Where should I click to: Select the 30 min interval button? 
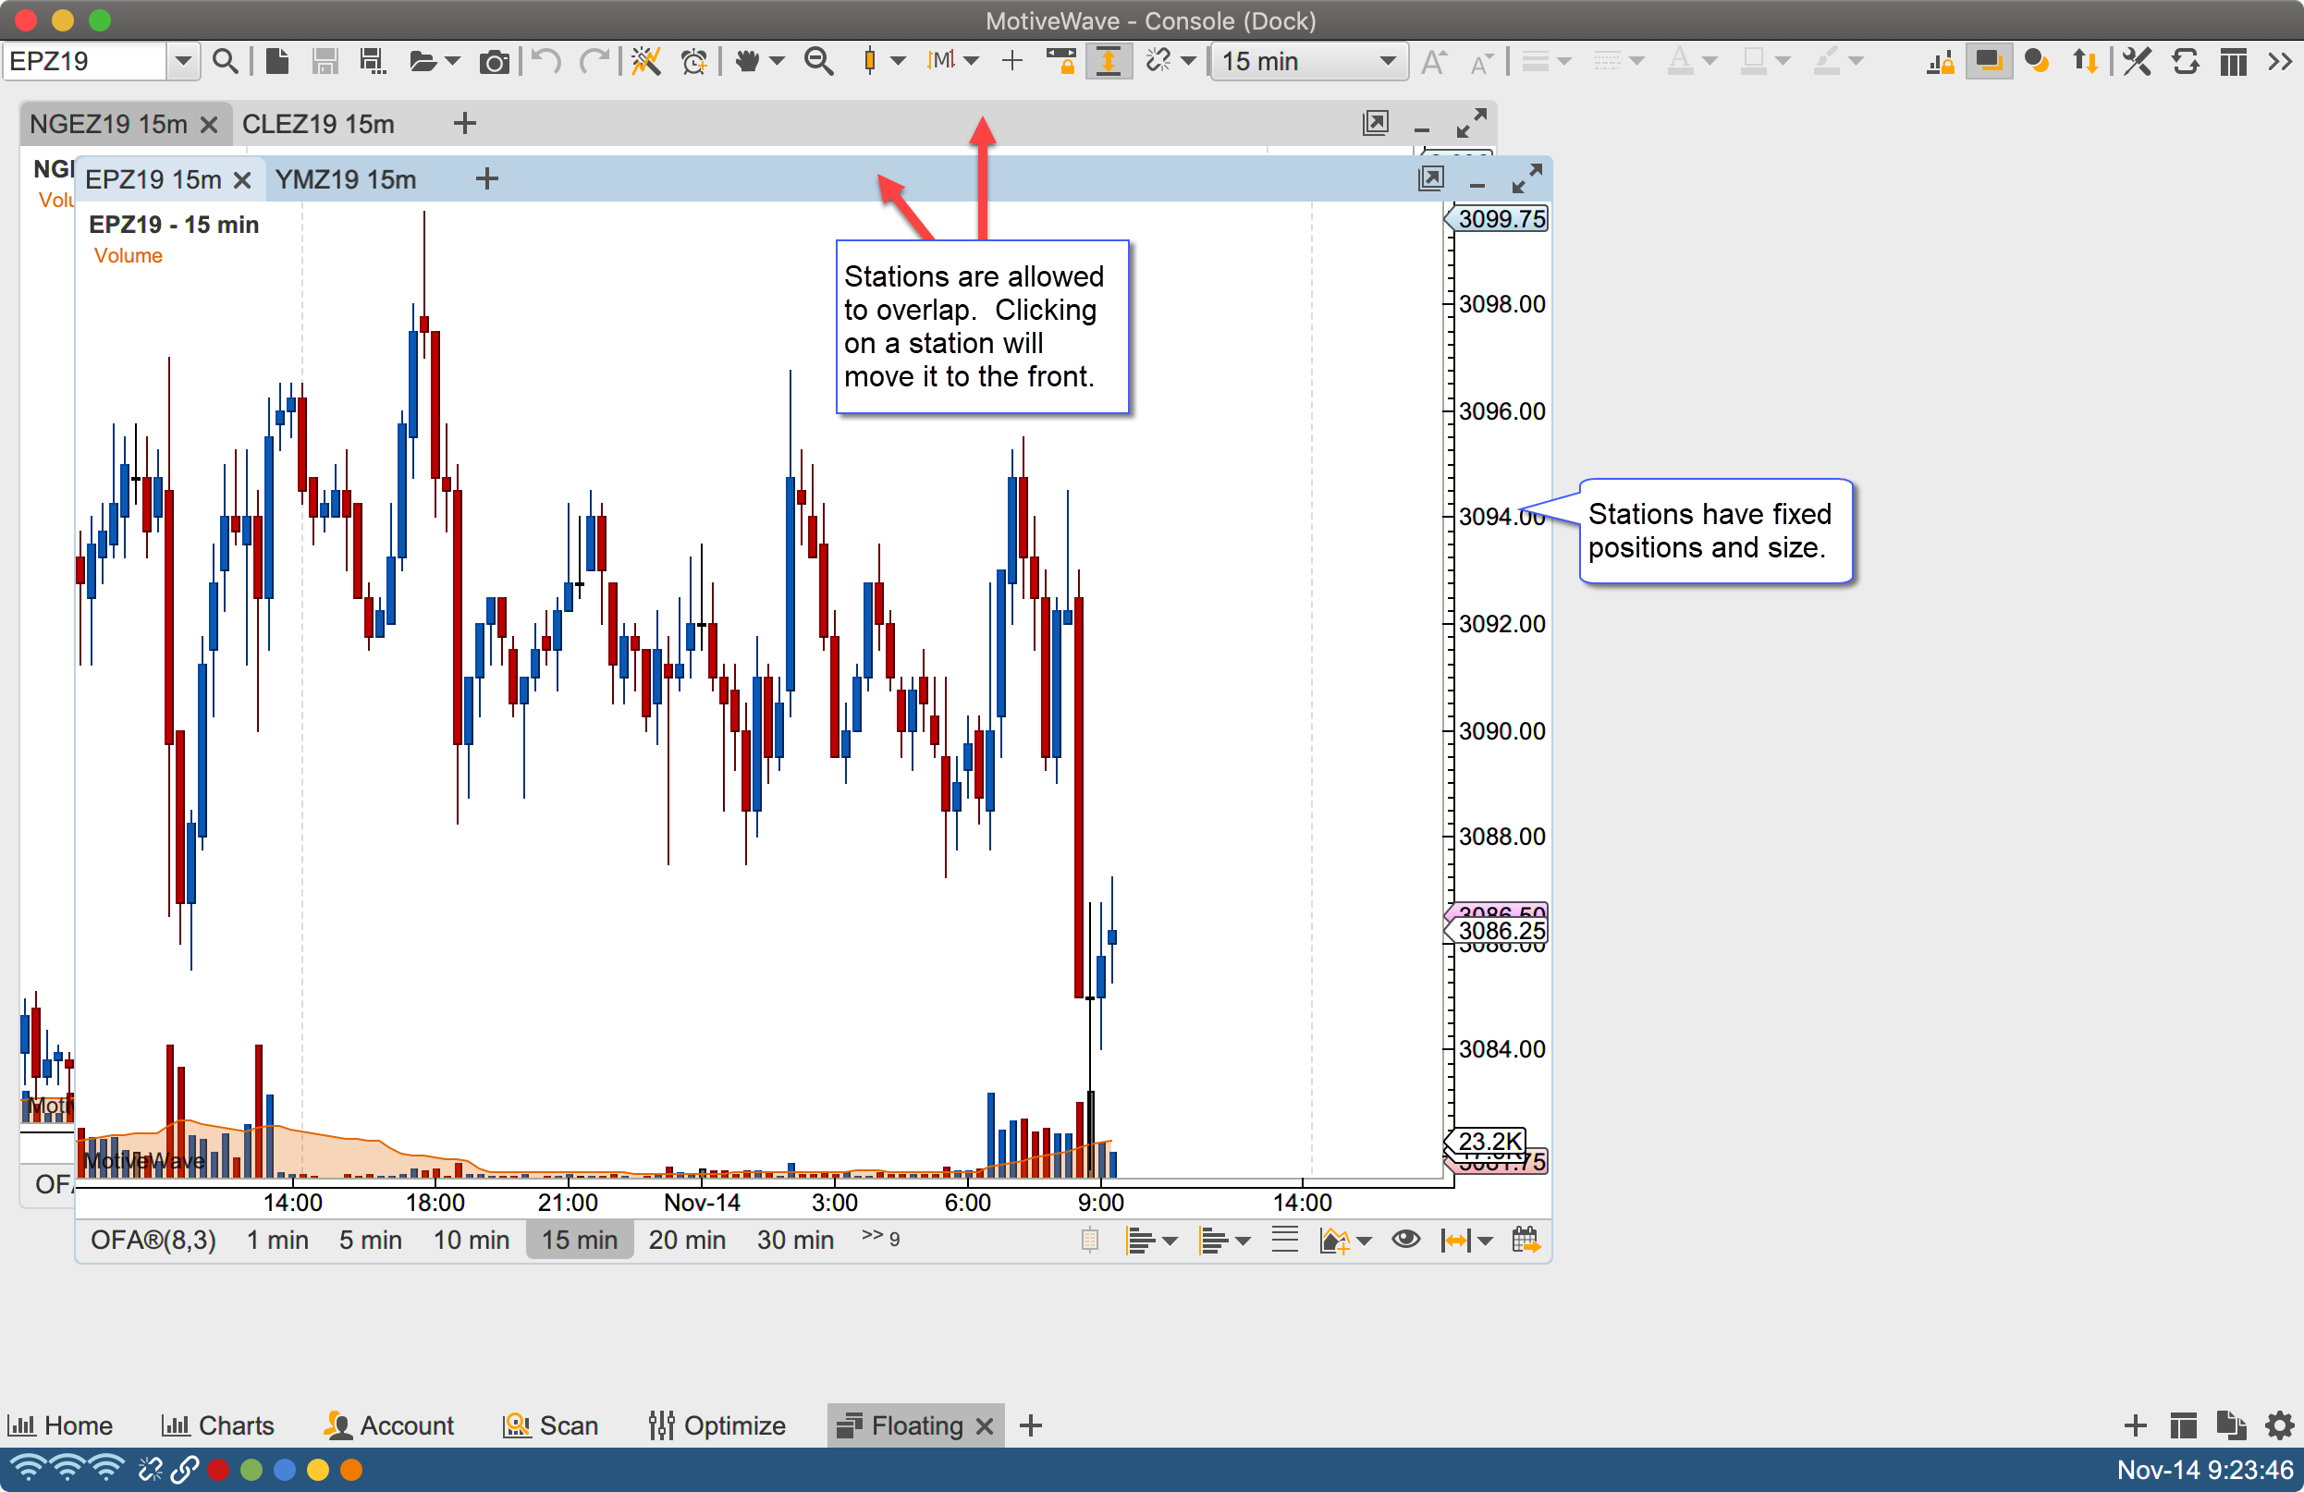click(x=795, y=1240)
